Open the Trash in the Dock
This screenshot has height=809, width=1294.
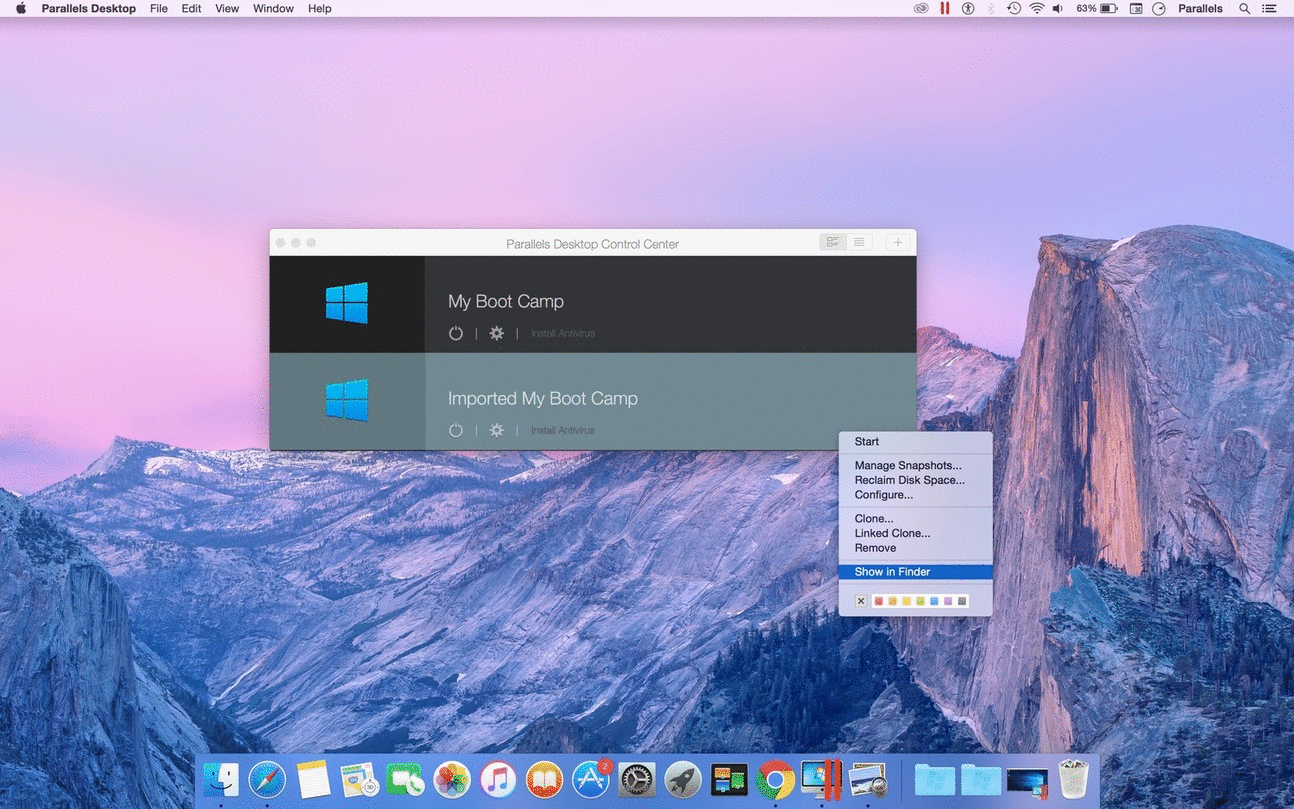pos(1073,779)
